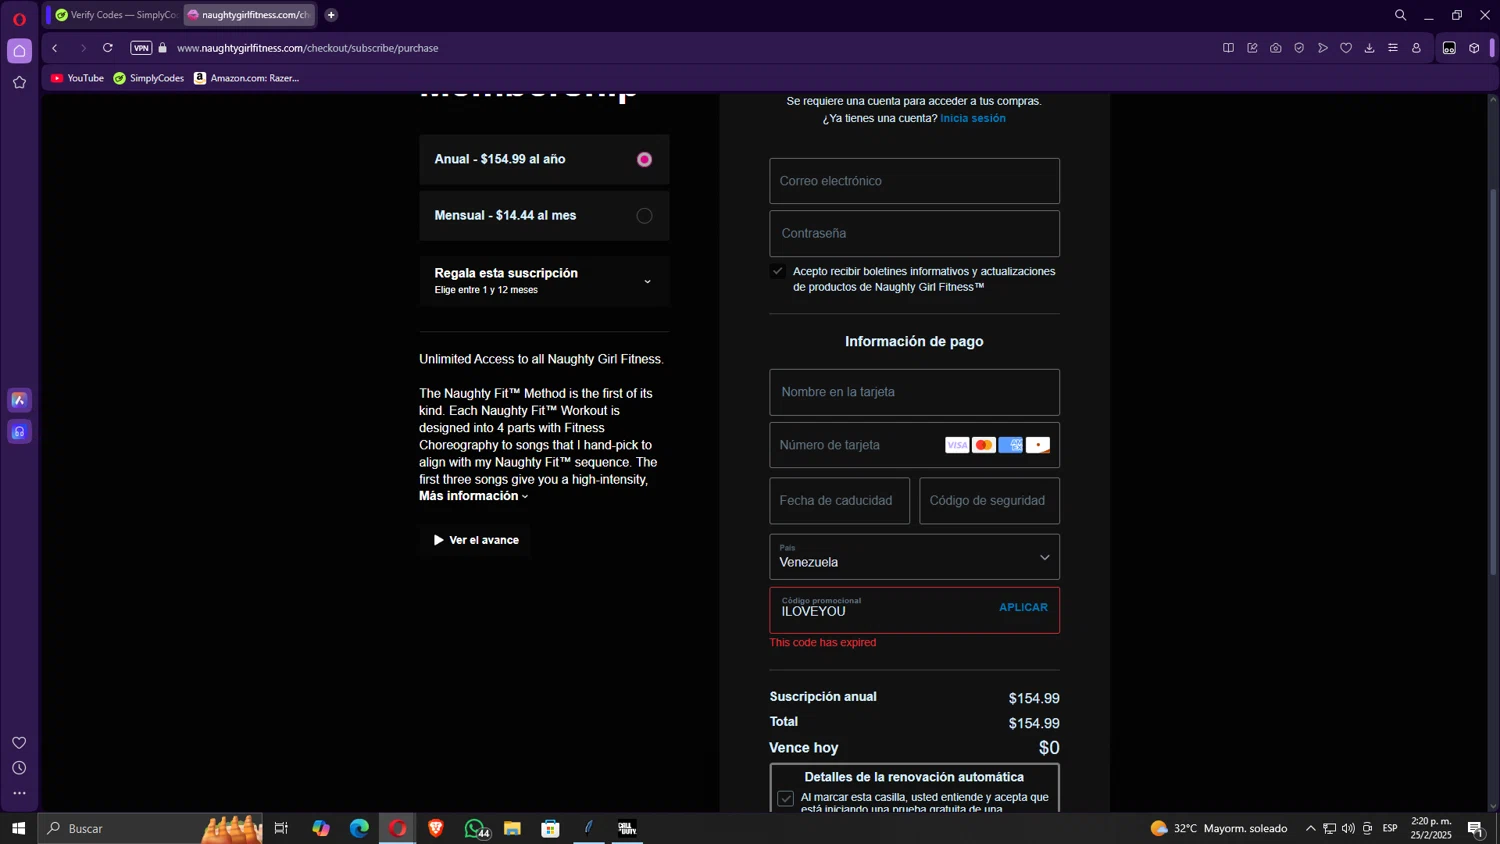
Task: Open the volume speaker tray icon
Action: pos(1348,828)
